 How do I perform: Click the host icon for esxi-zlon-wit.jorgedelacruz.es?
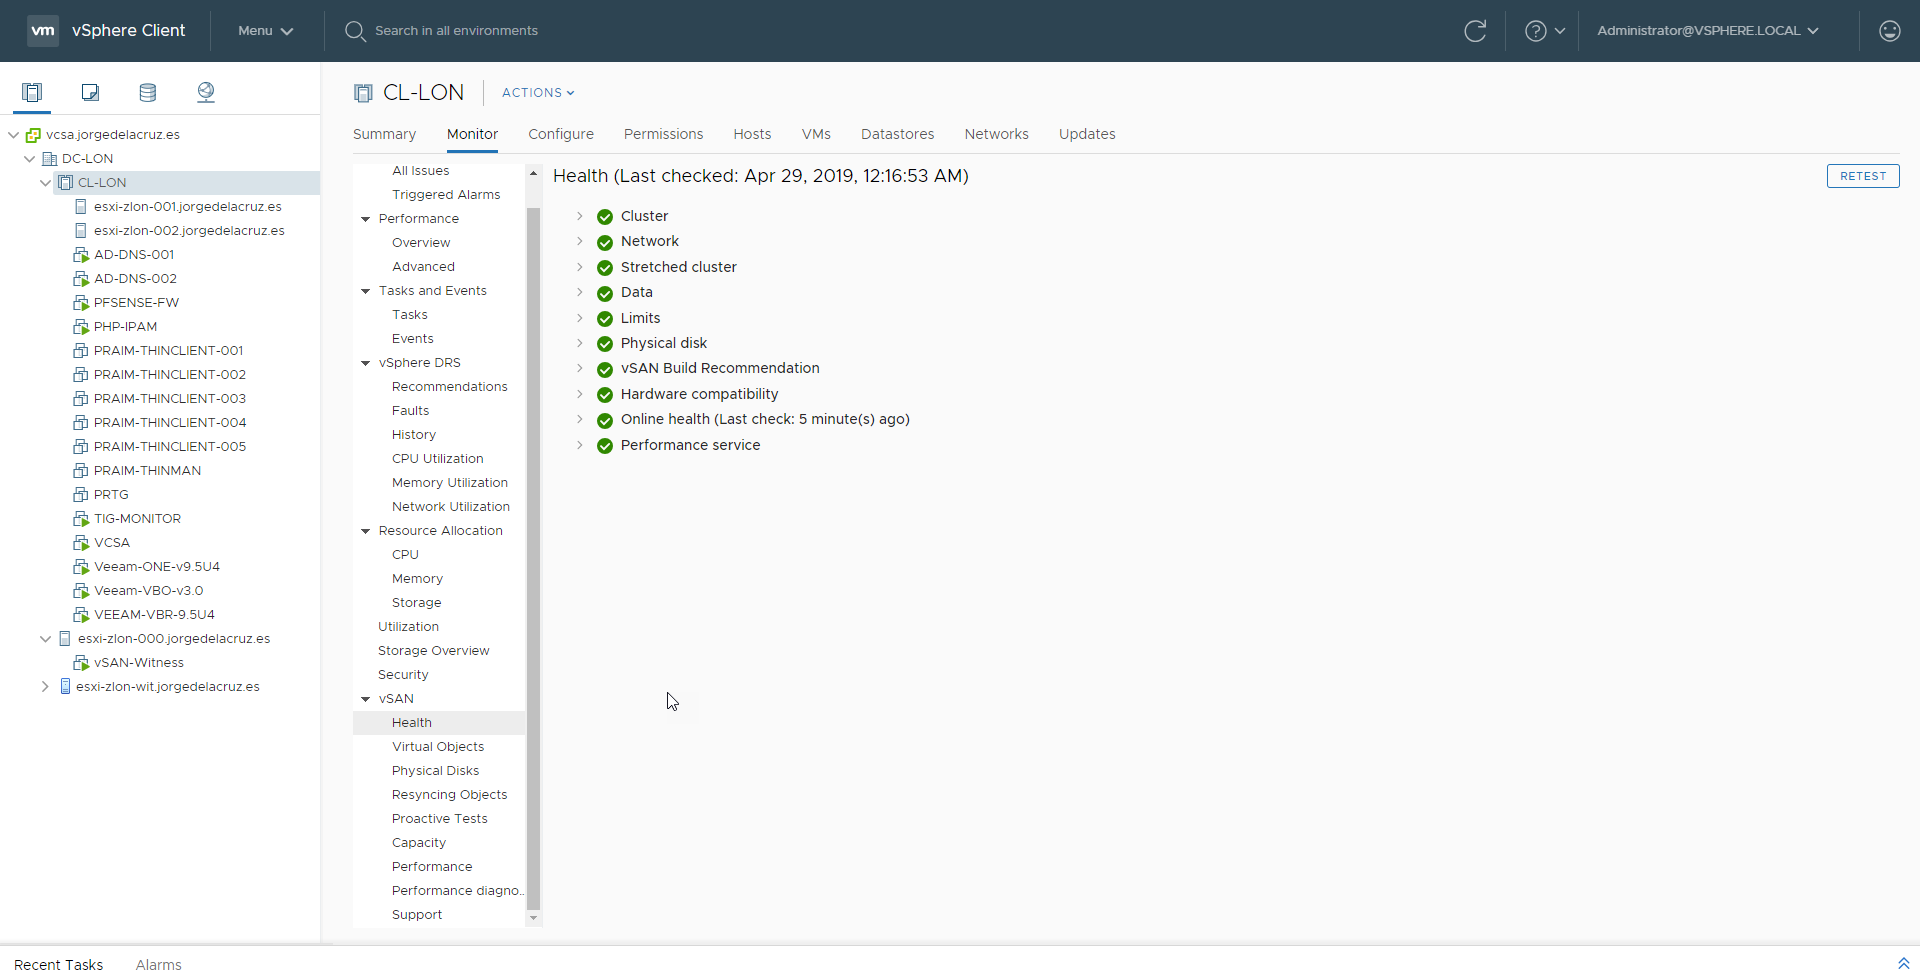click(65, 687)
